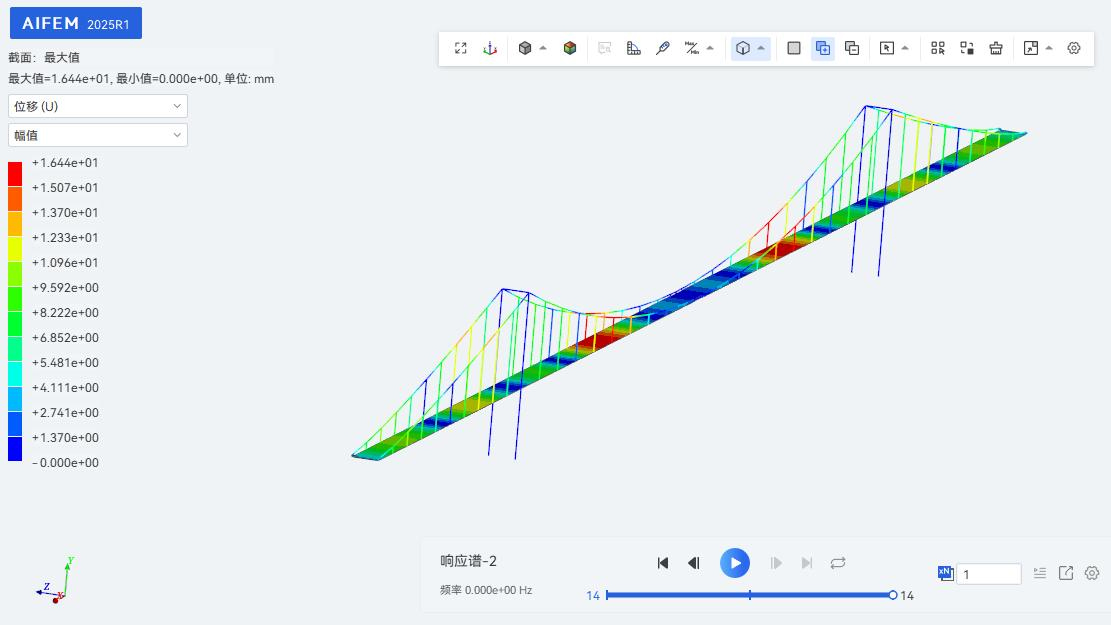Viewport: 1111px width, 625px height.
Task: Click the invert selection icon
Action: click(x=967, y=48)
